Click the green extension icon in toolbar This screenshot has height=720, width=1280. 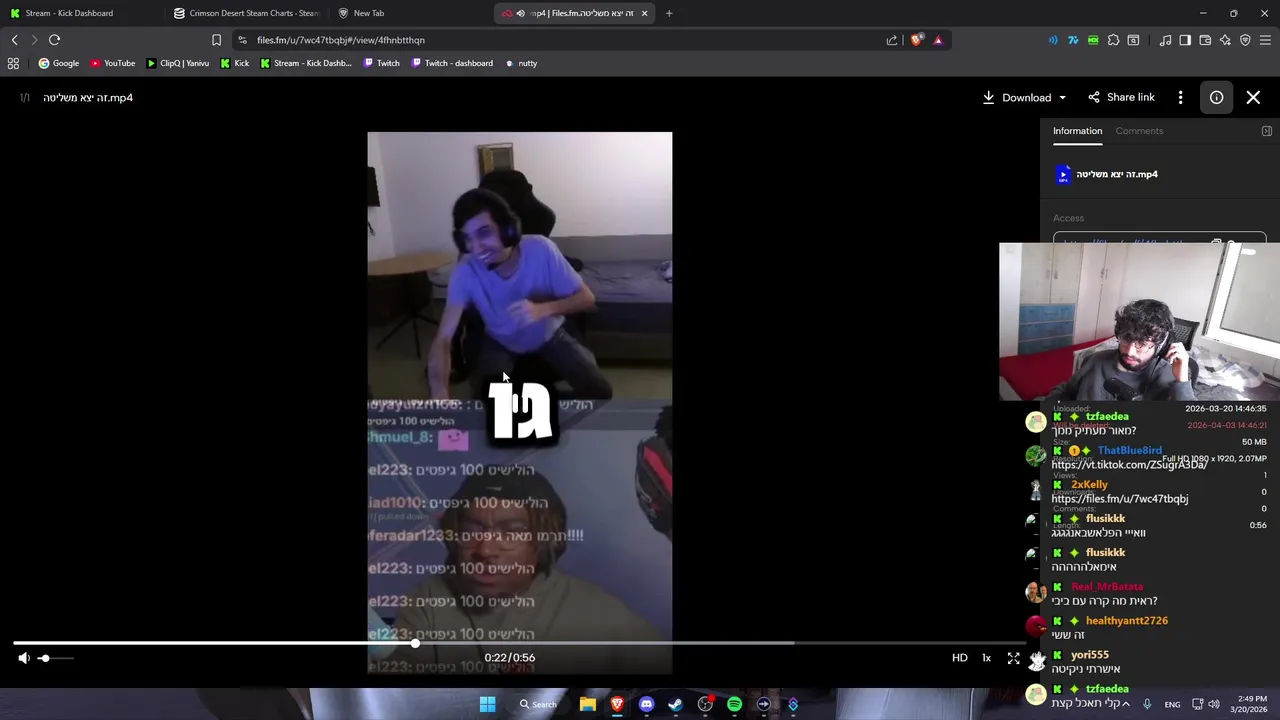[1093, 40]
